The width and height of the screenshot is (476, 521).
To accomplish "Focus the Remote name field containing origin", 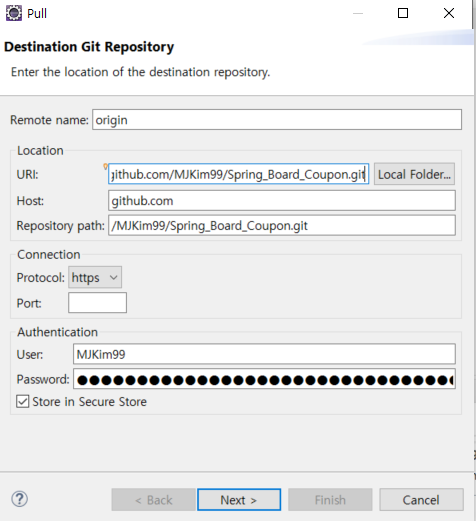I will pyautogui.click(x=277, y=120).
